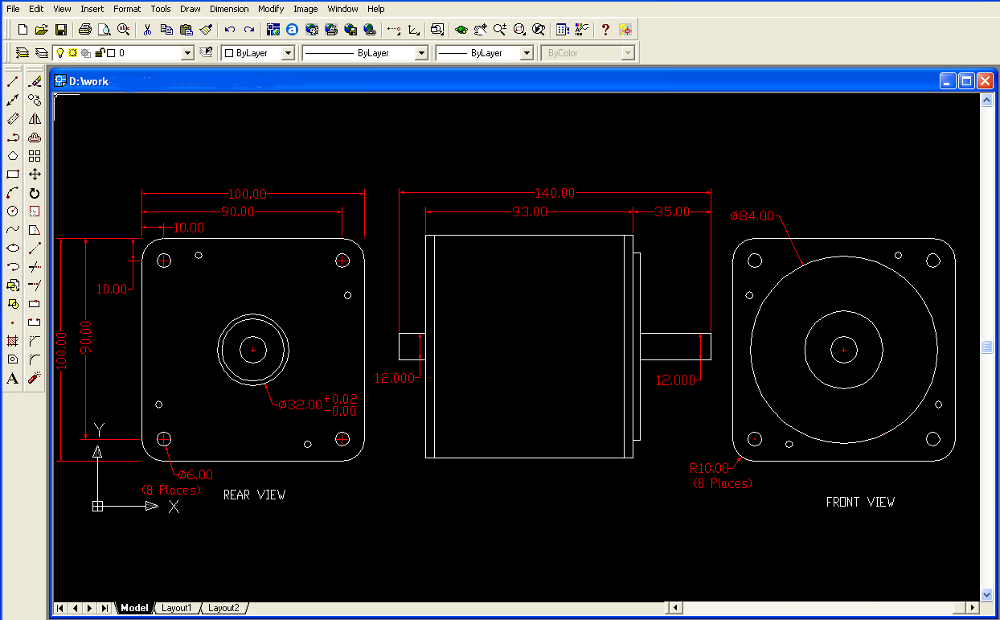The width and height of the screenshot is (1000, 620).
Task: Select the Multiline Text tool
Action: [13, 378]
